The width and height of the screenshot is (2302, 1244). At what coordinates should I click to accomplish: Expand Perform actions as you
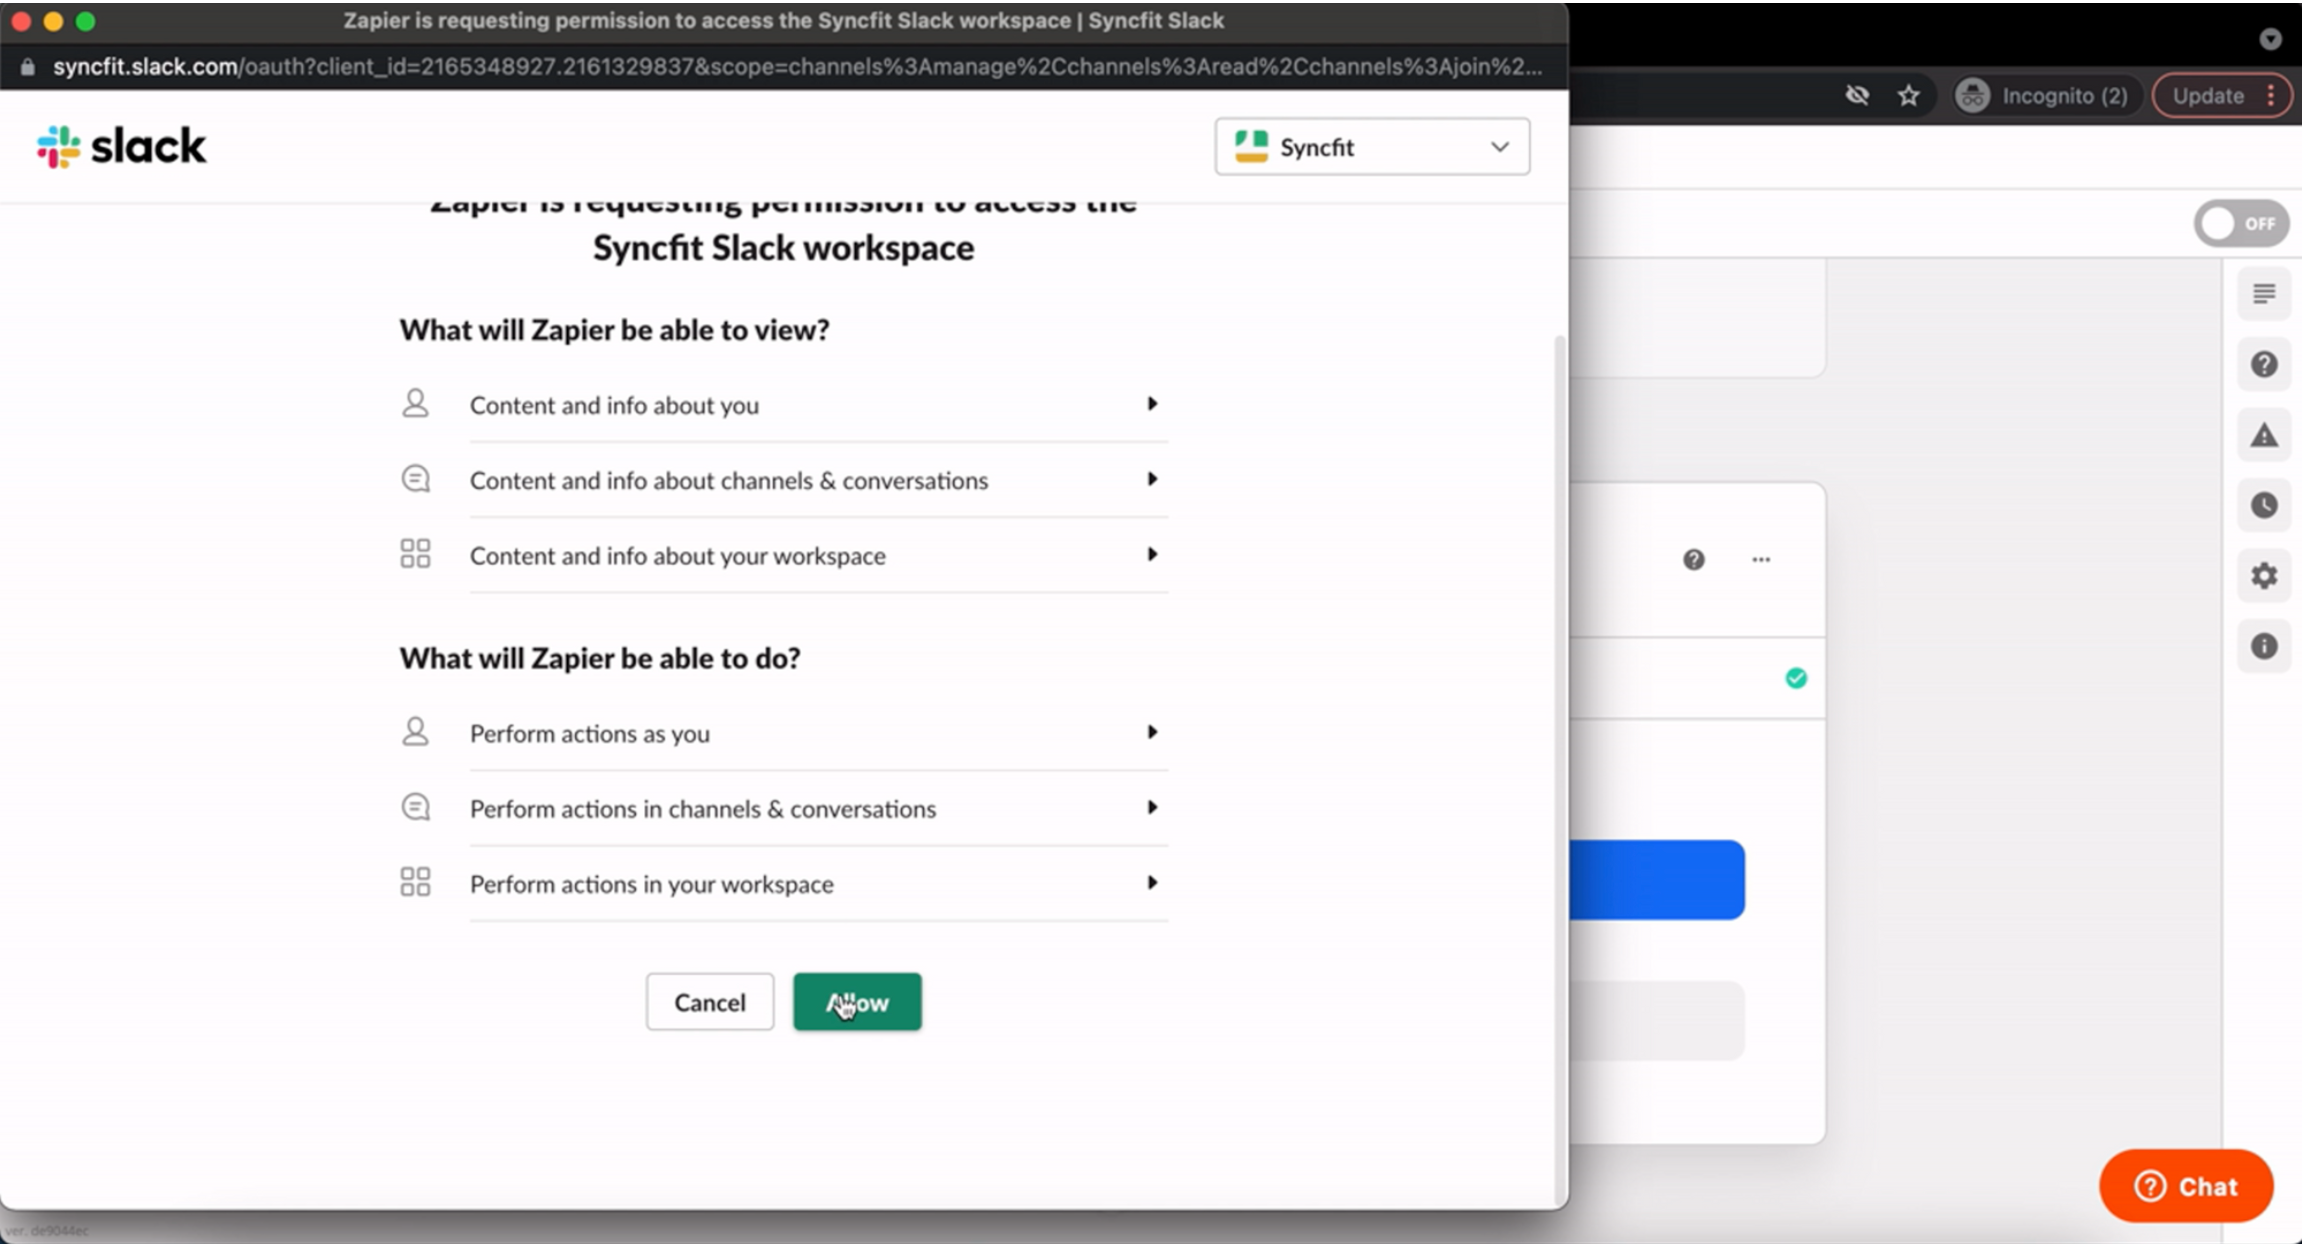pyautogui.click(x=818, y=733)
